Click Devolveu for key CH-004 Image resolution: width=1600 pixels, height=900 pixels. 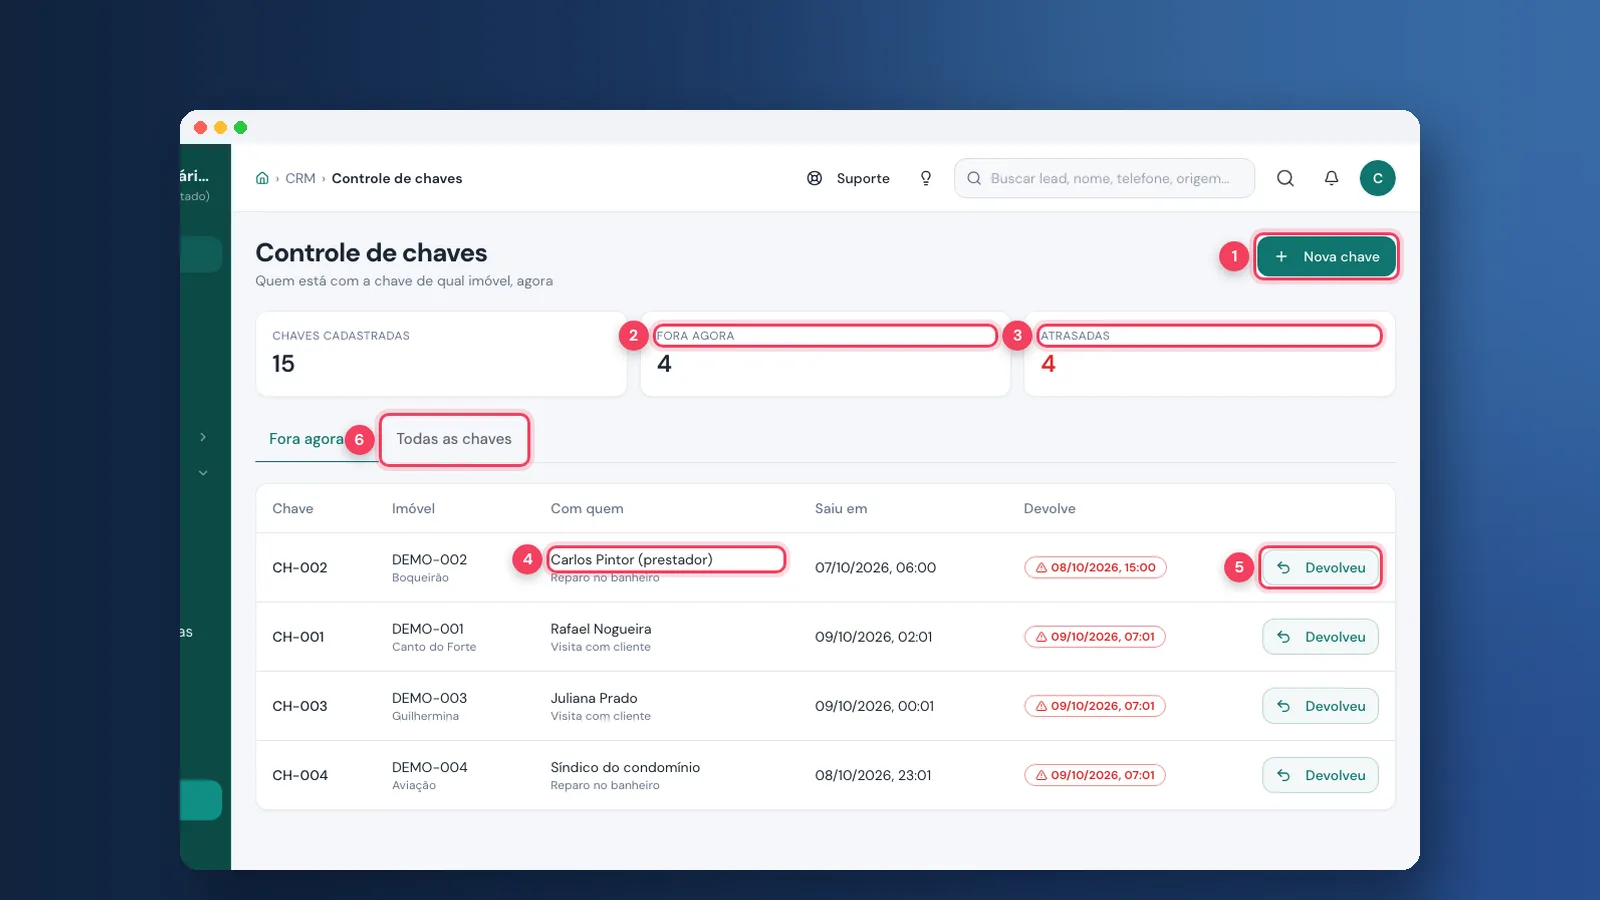click(1320, 775)
